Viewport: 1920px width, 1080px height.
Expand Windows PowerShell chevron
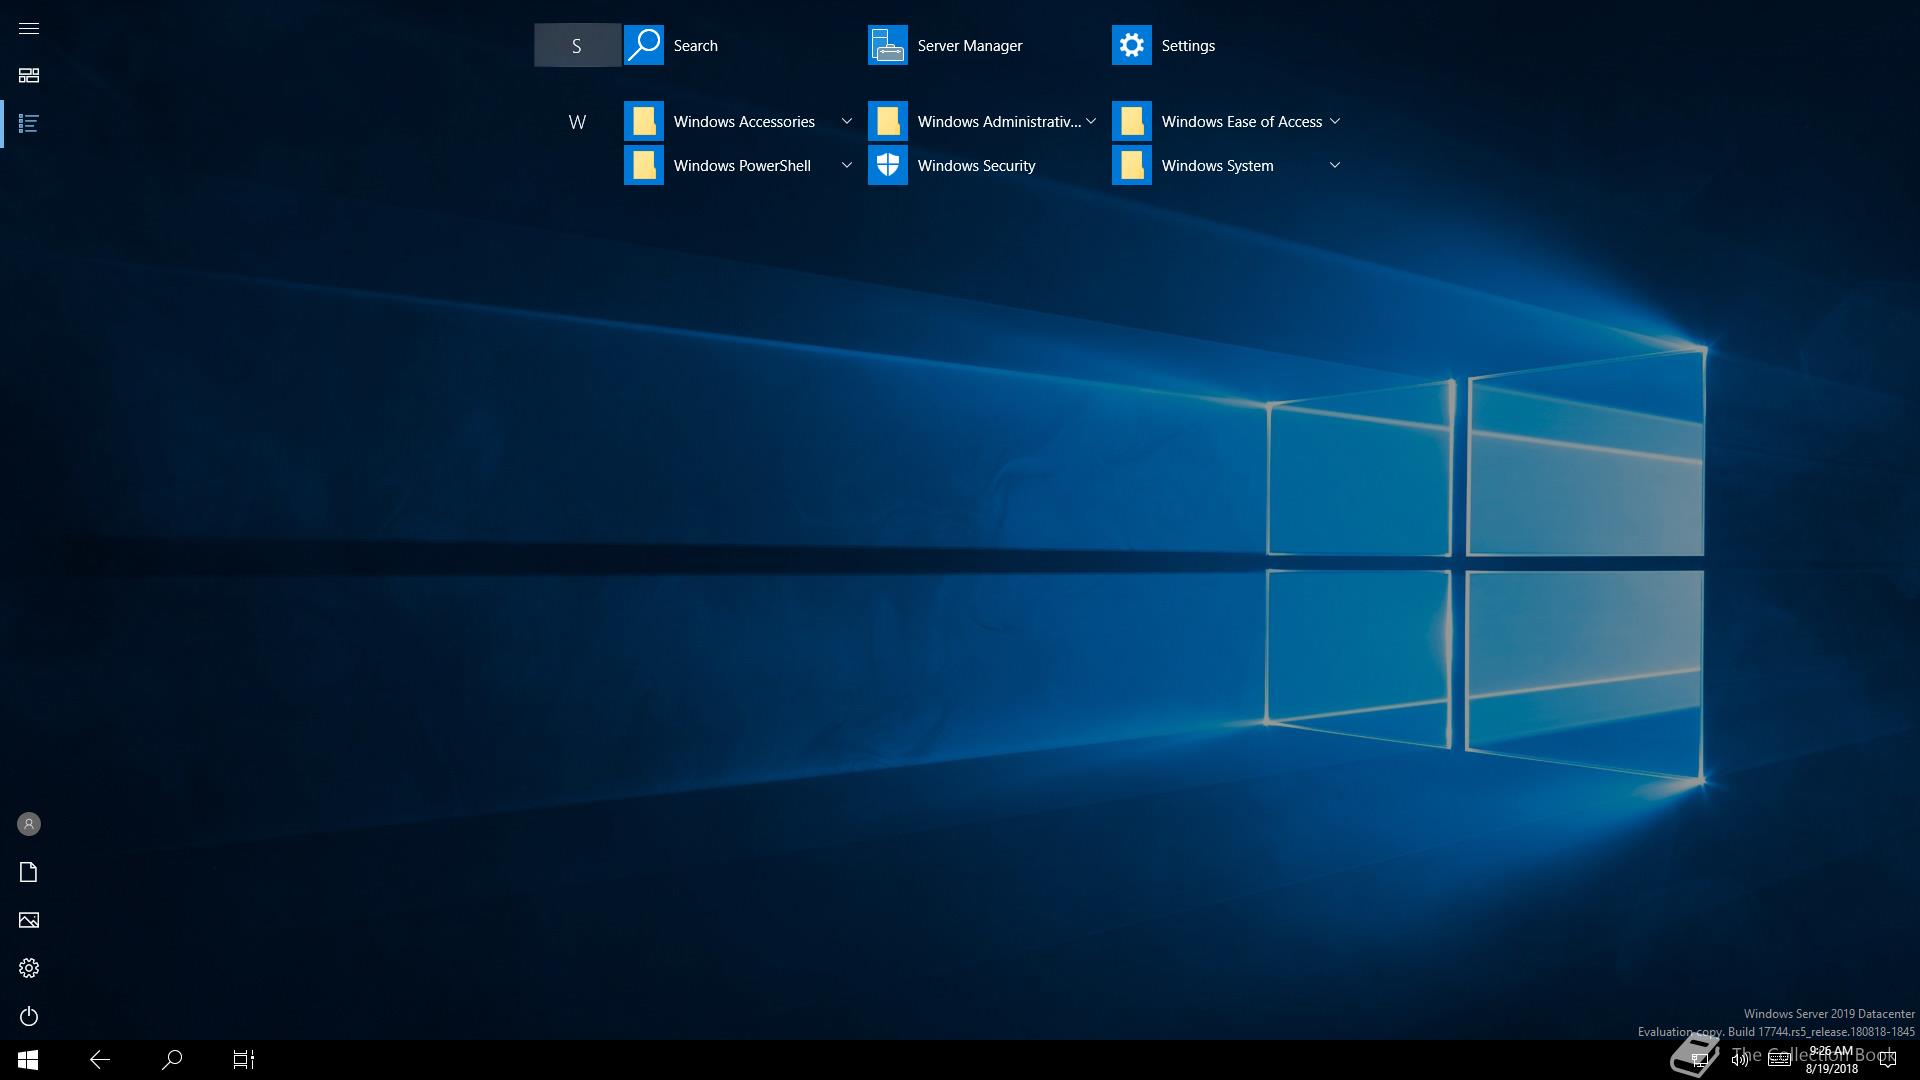(847, 165)
